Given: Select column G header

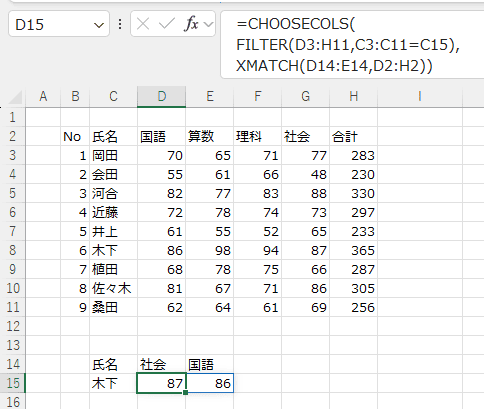Looking at the screenshot, I should (306, 97).
